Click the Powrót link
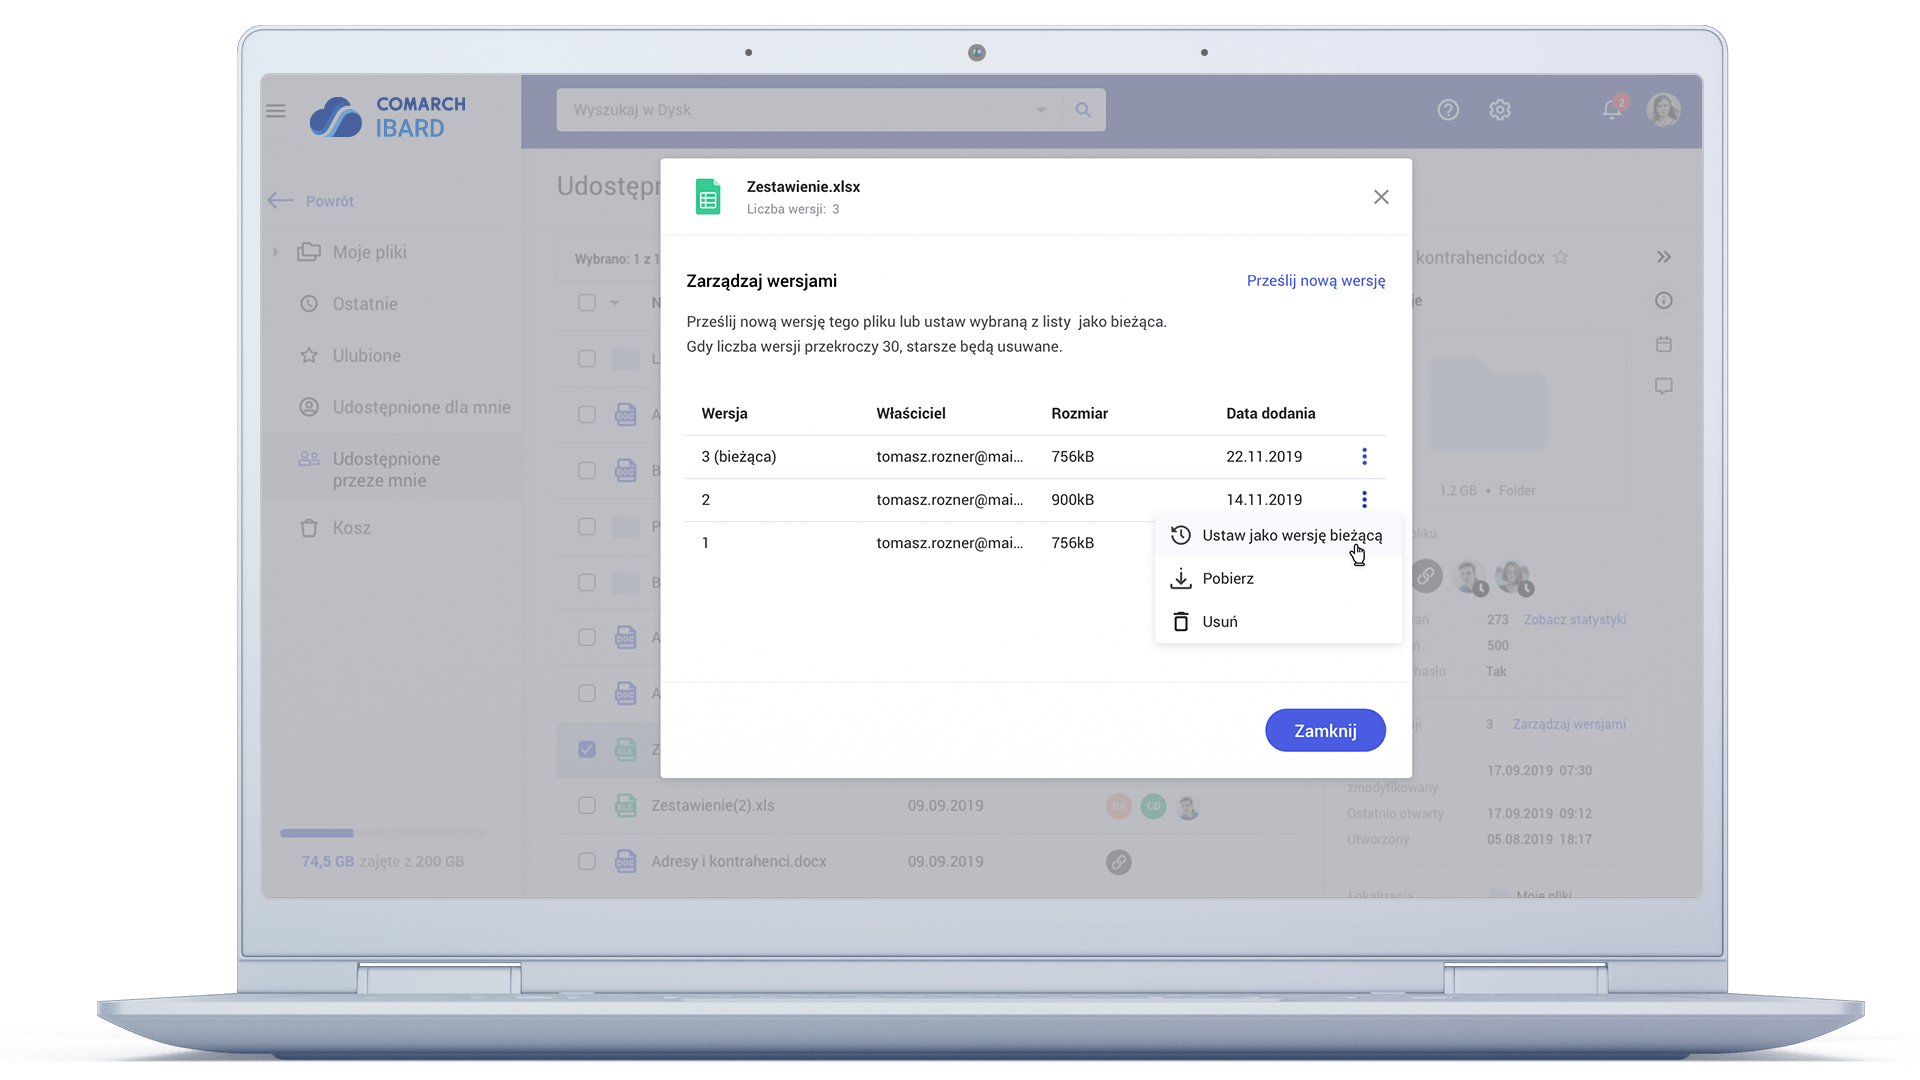 coord(330,201)
